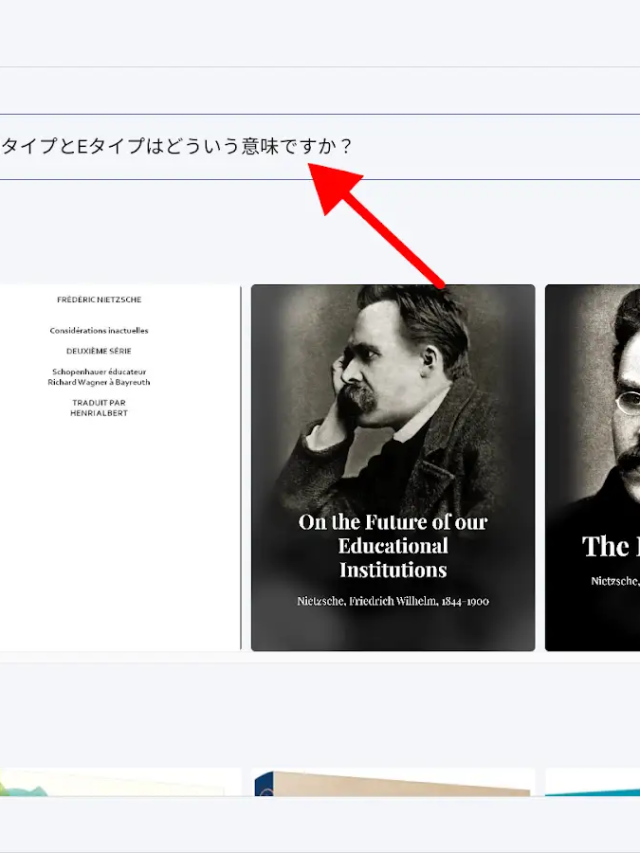Open the bottom-row beige book thumbnail
This screenshot has width=640, height=853.
coord(393,784)
